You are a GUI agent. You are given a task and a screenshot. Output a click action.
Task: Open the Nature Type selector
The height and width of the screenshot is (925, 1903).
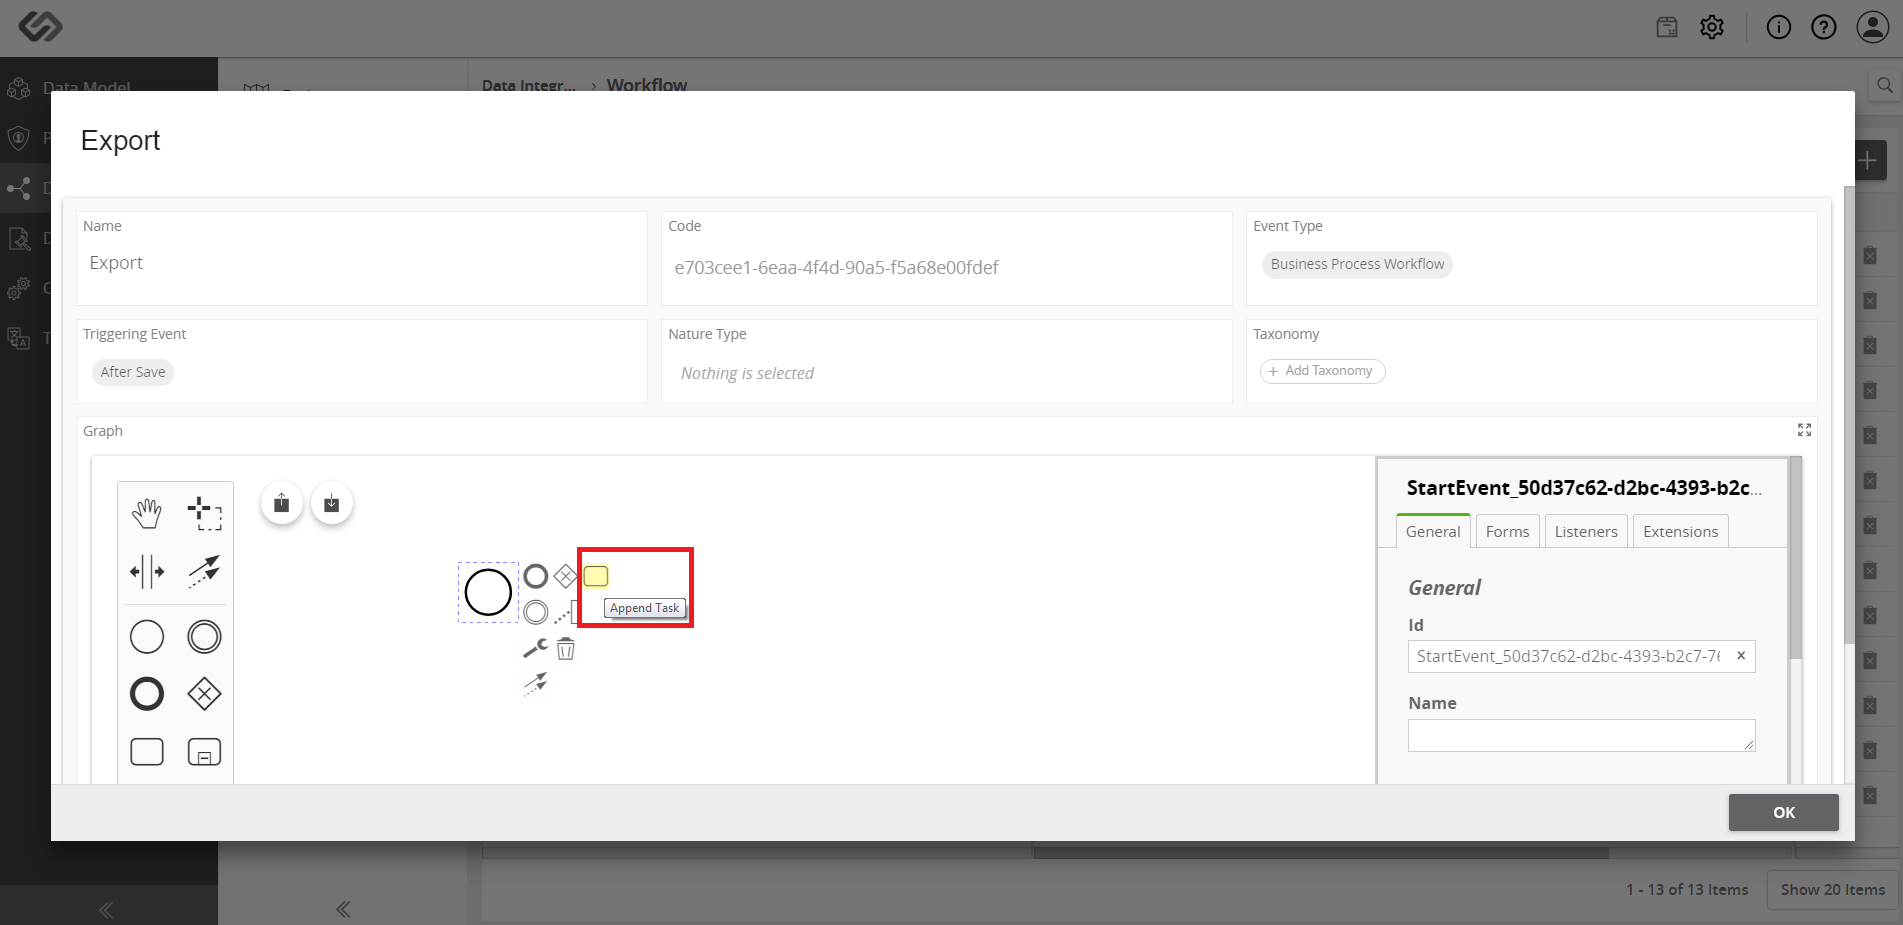pyautogui.click(x=946, y=373)
